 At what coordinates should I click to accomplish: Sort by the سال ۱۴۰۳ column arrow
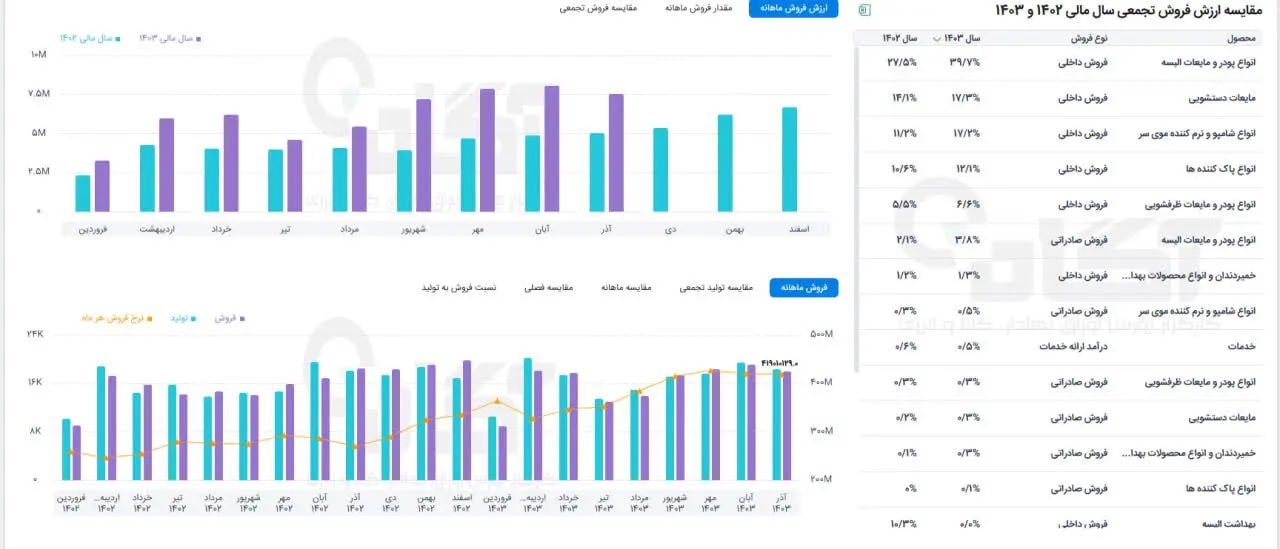pyautogui.click(x=936, y=39)
